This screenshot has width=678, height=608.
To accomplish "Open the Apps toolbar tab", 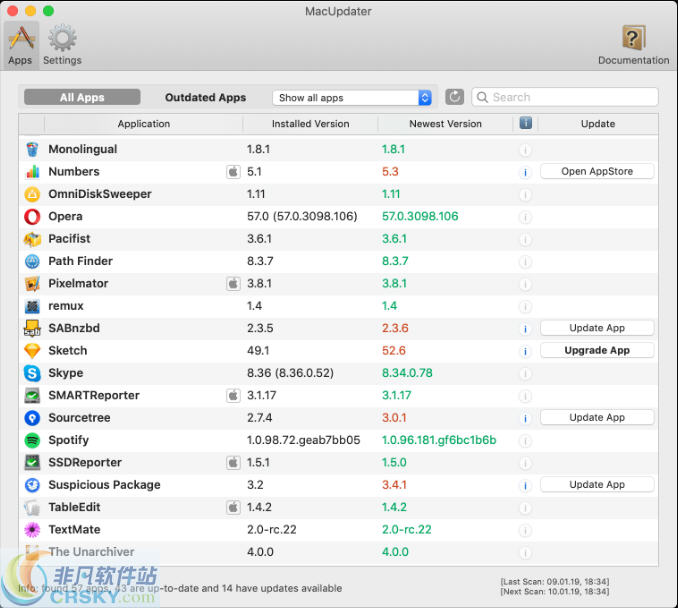I will coord(20,45).
